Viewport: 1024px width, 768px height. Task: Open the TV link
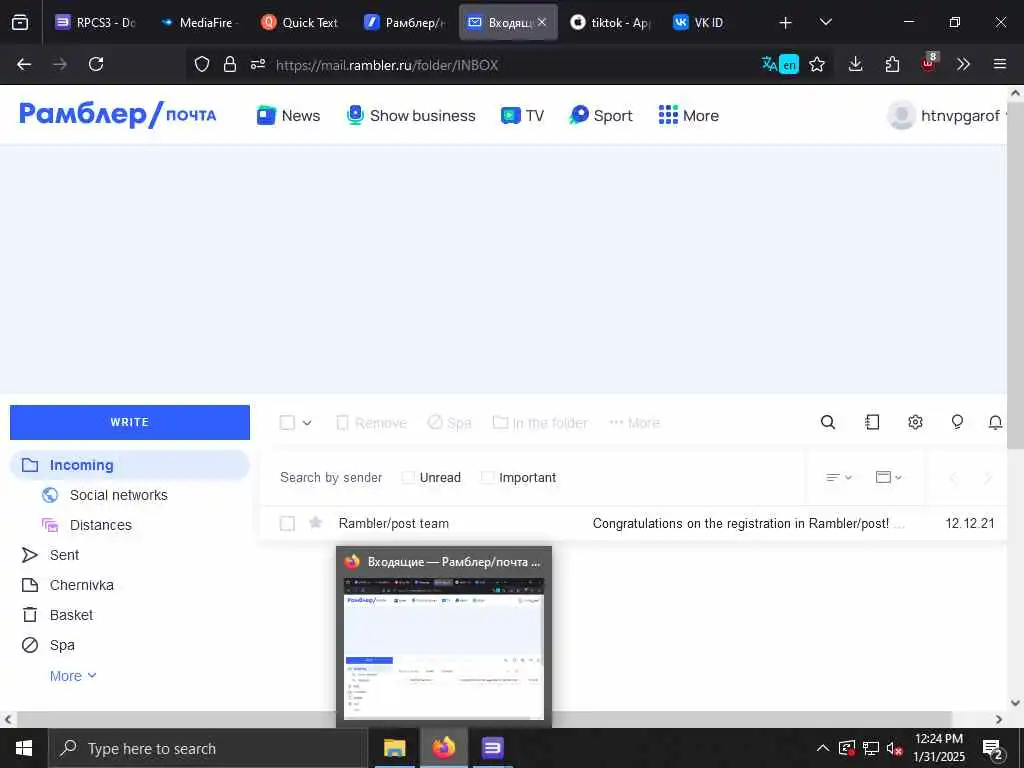point(522,116)
